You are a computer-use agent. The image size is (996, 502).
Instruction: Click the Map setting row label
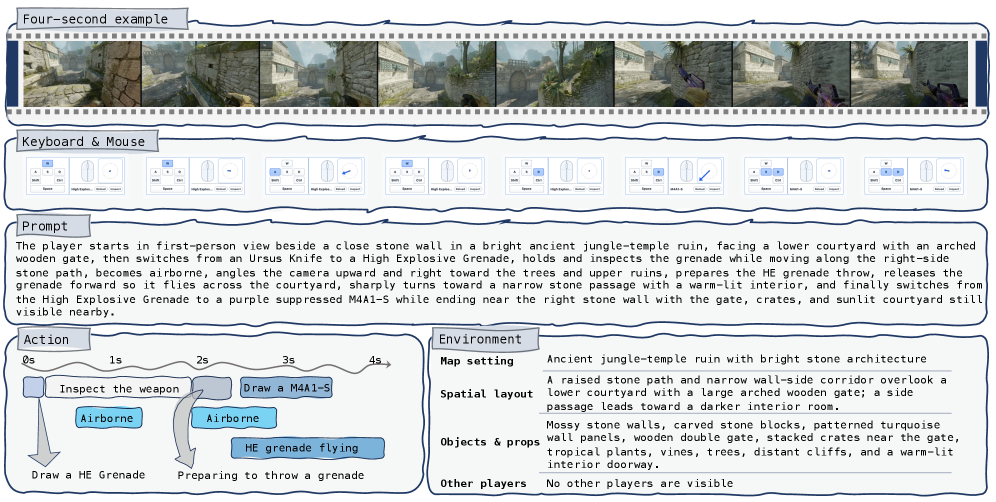click(x=477, y=361)
